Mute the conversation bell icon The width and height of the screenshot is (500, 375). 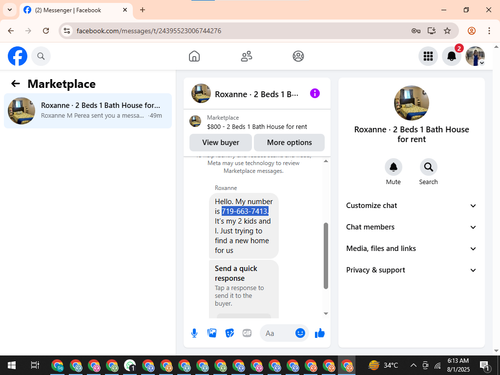(x=393, y=167)
